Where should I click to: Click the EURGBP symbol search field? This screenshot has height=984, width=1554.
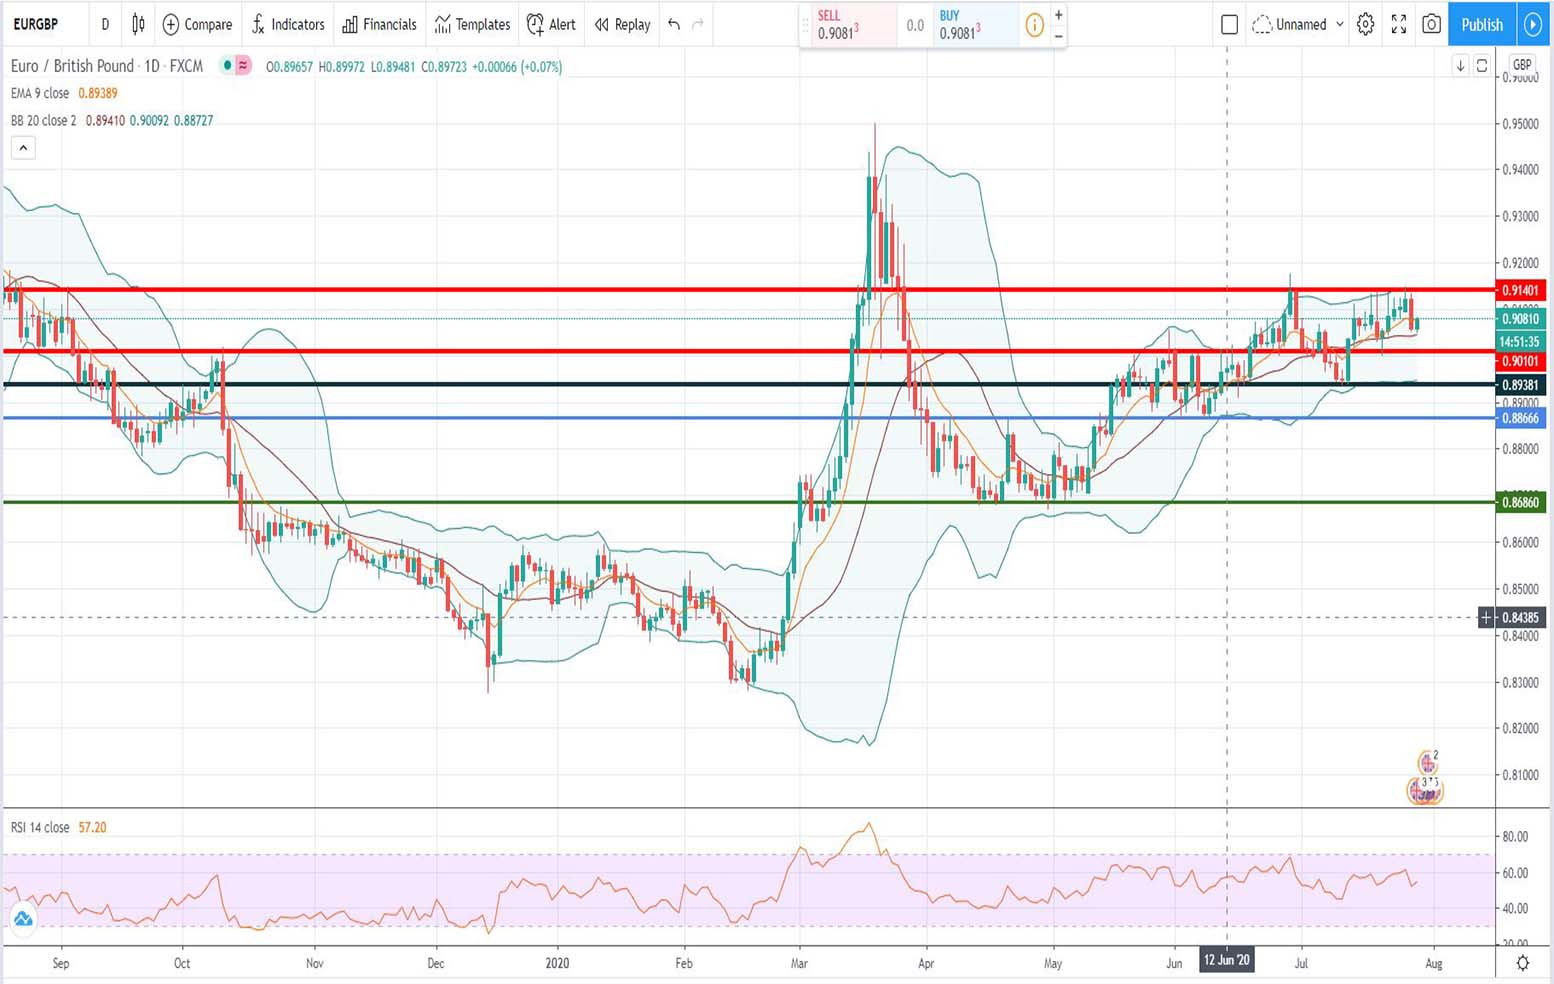pyautogui.click(x=36, y=24)
